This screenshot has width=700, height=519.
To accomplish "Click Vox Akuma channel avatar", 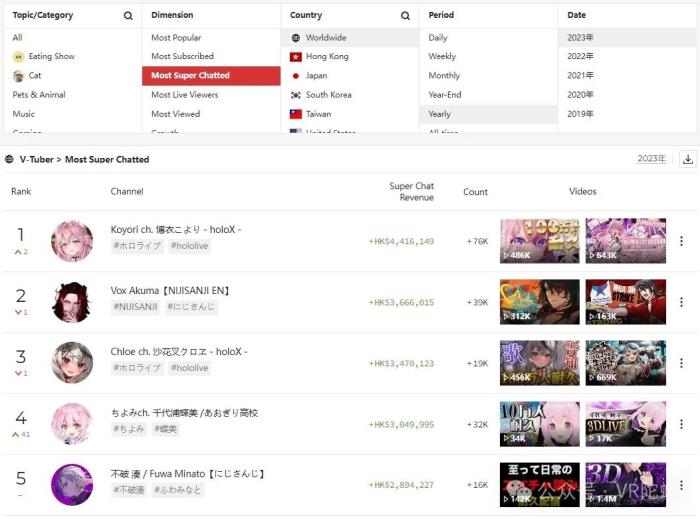I will [72, 302].
